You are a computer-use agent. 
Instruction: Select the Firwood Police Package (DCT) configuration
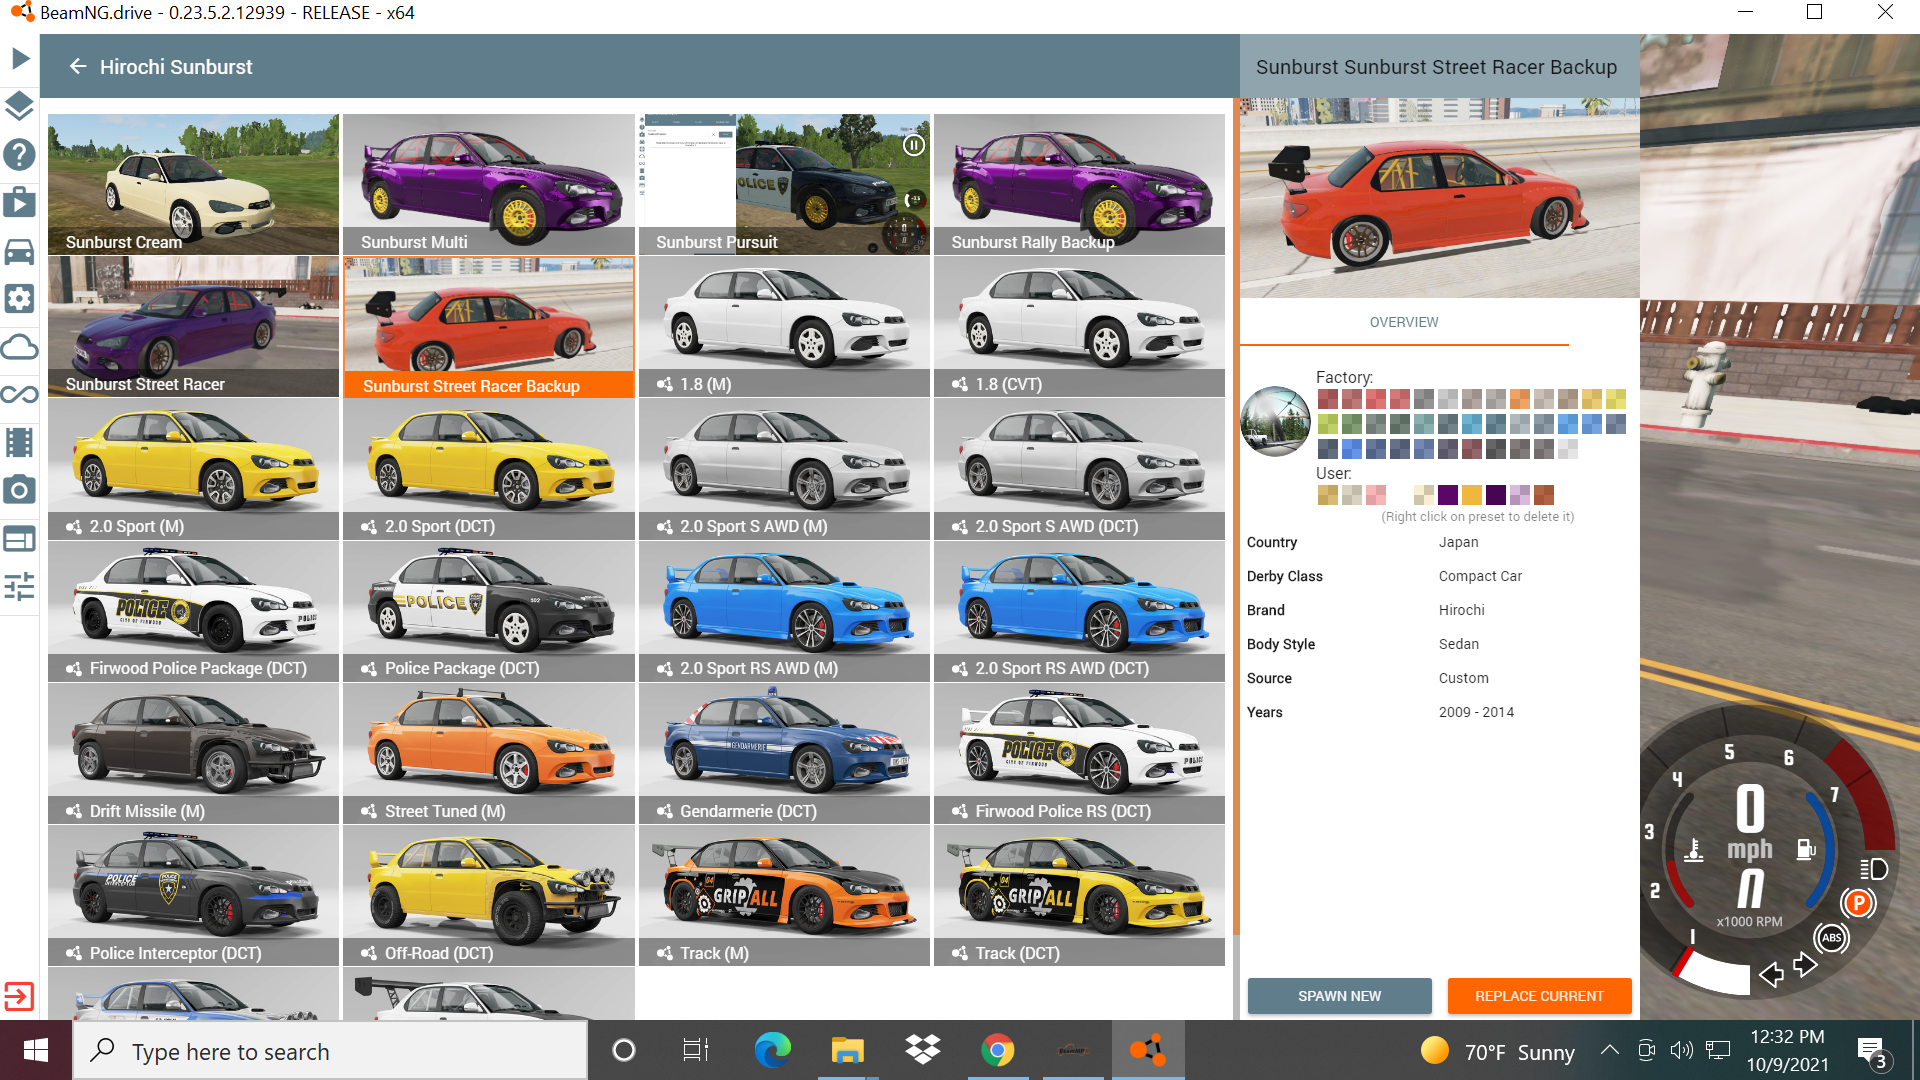click(x=193, y=611)
